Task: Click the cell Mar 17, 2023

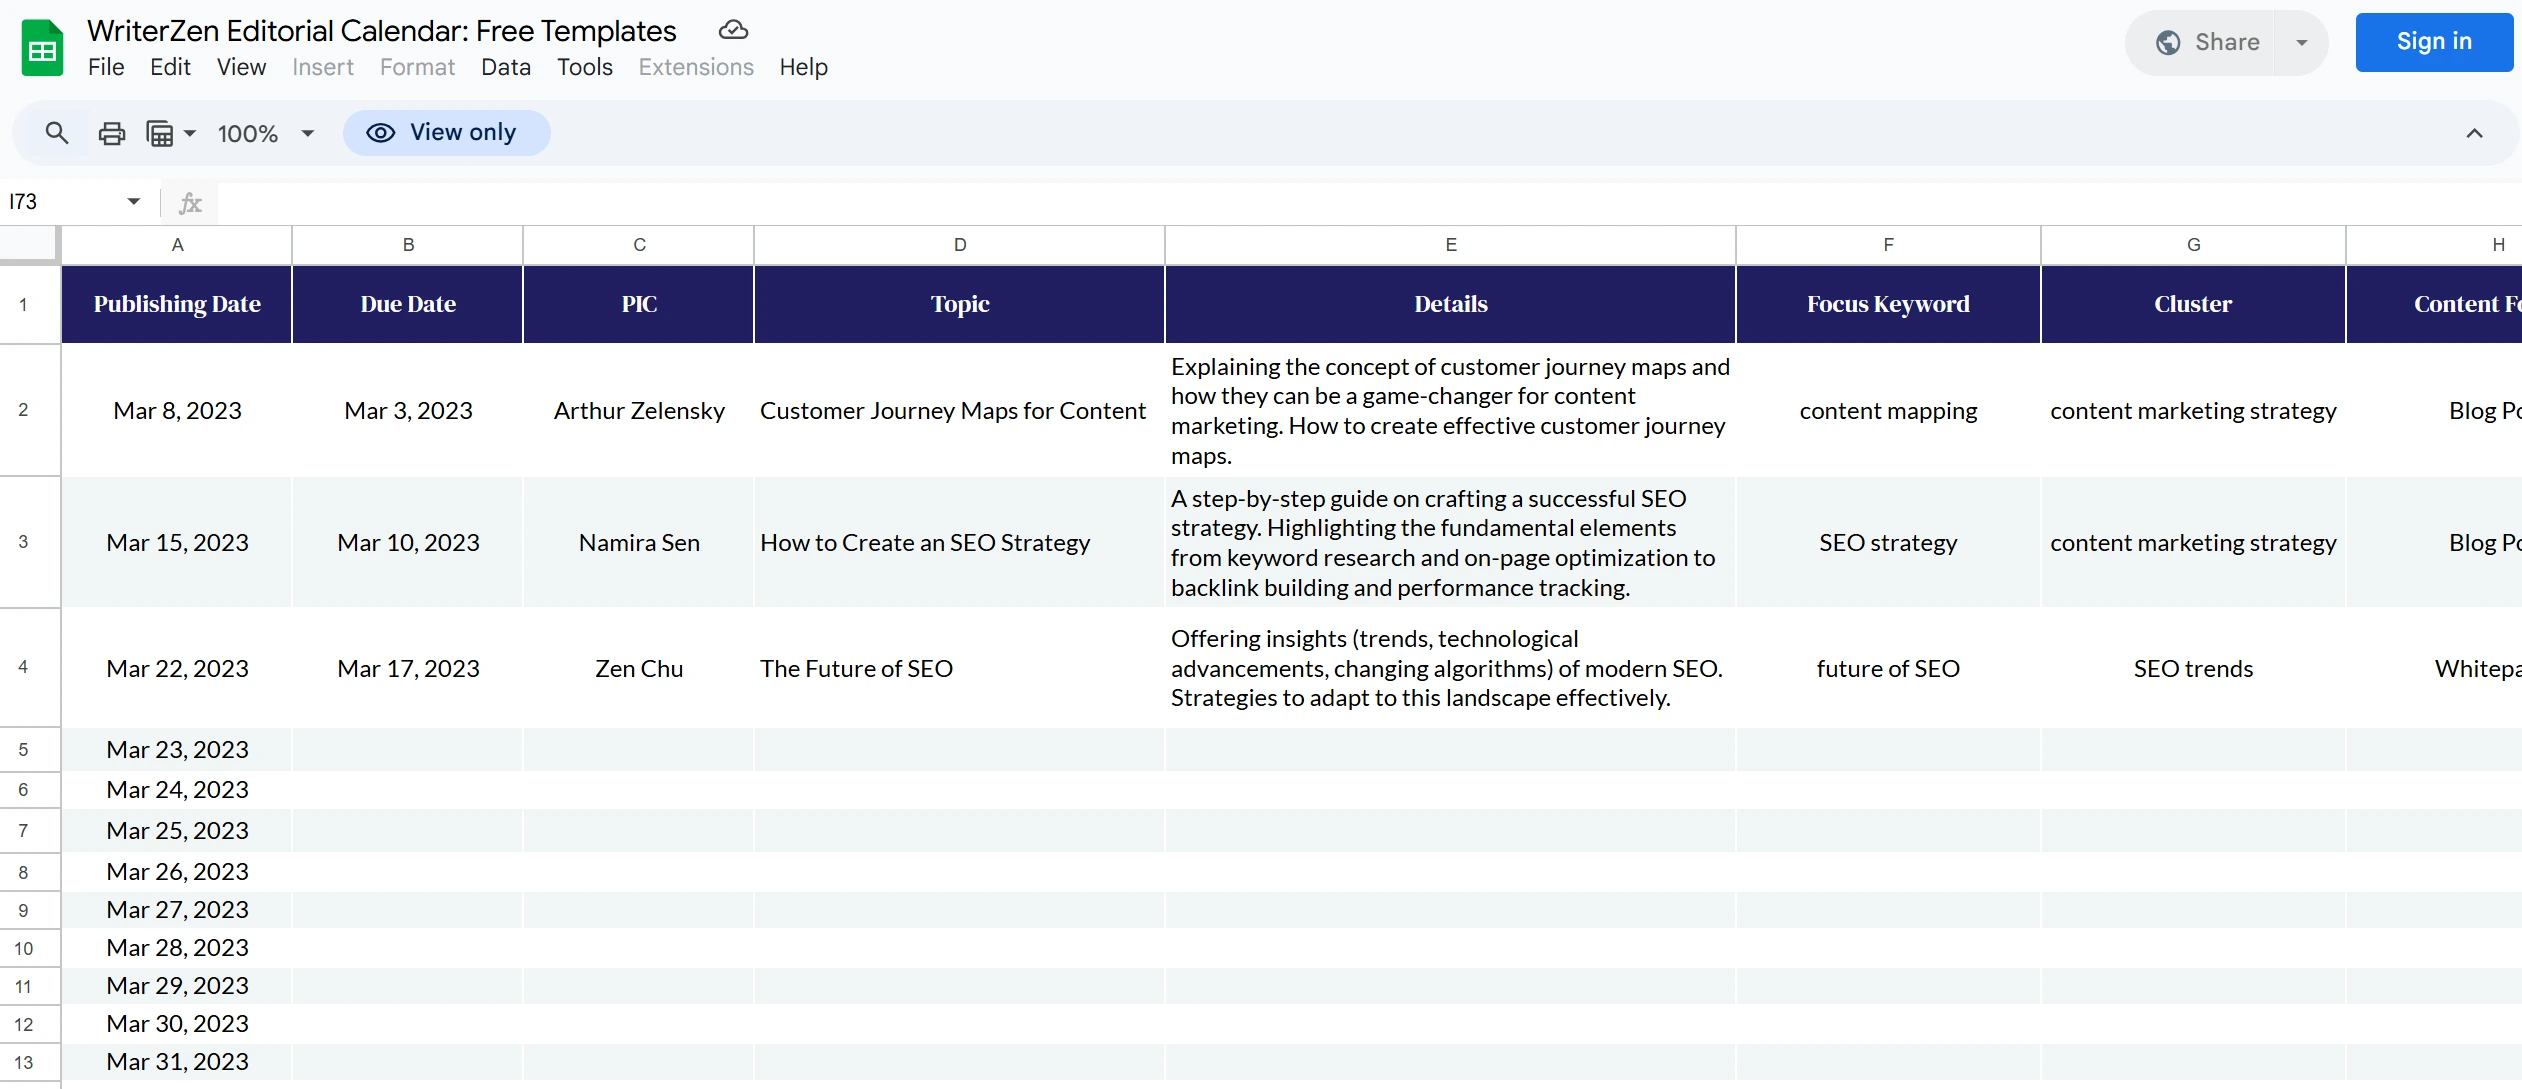Action: tap(408, 668)
